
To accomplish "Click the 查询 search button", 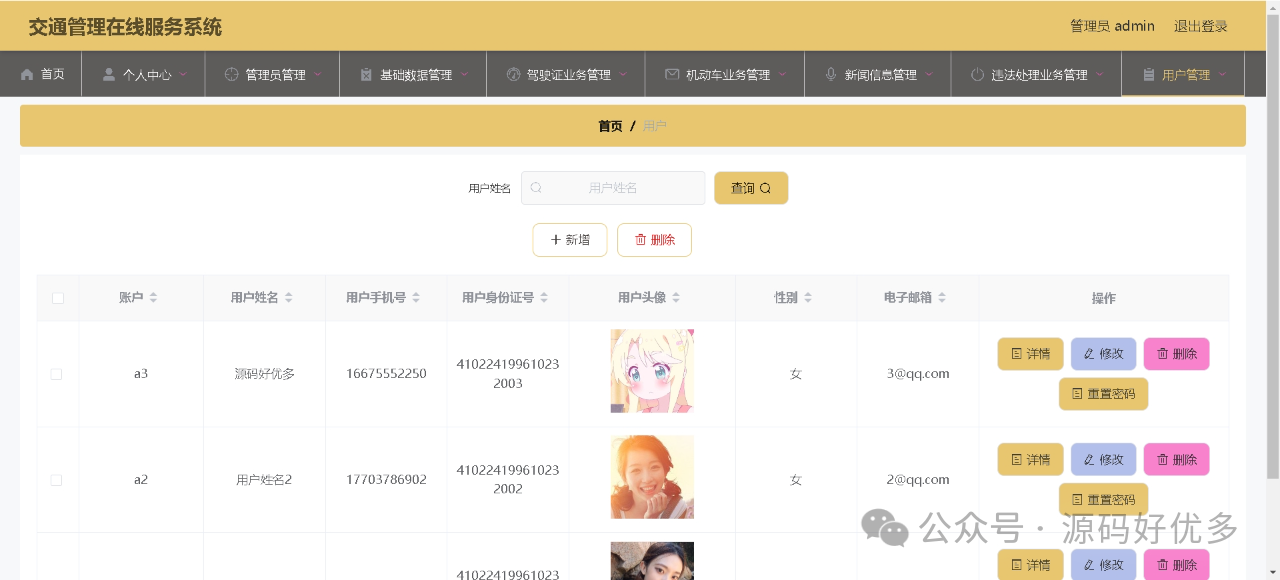I will tap(751, 188).
